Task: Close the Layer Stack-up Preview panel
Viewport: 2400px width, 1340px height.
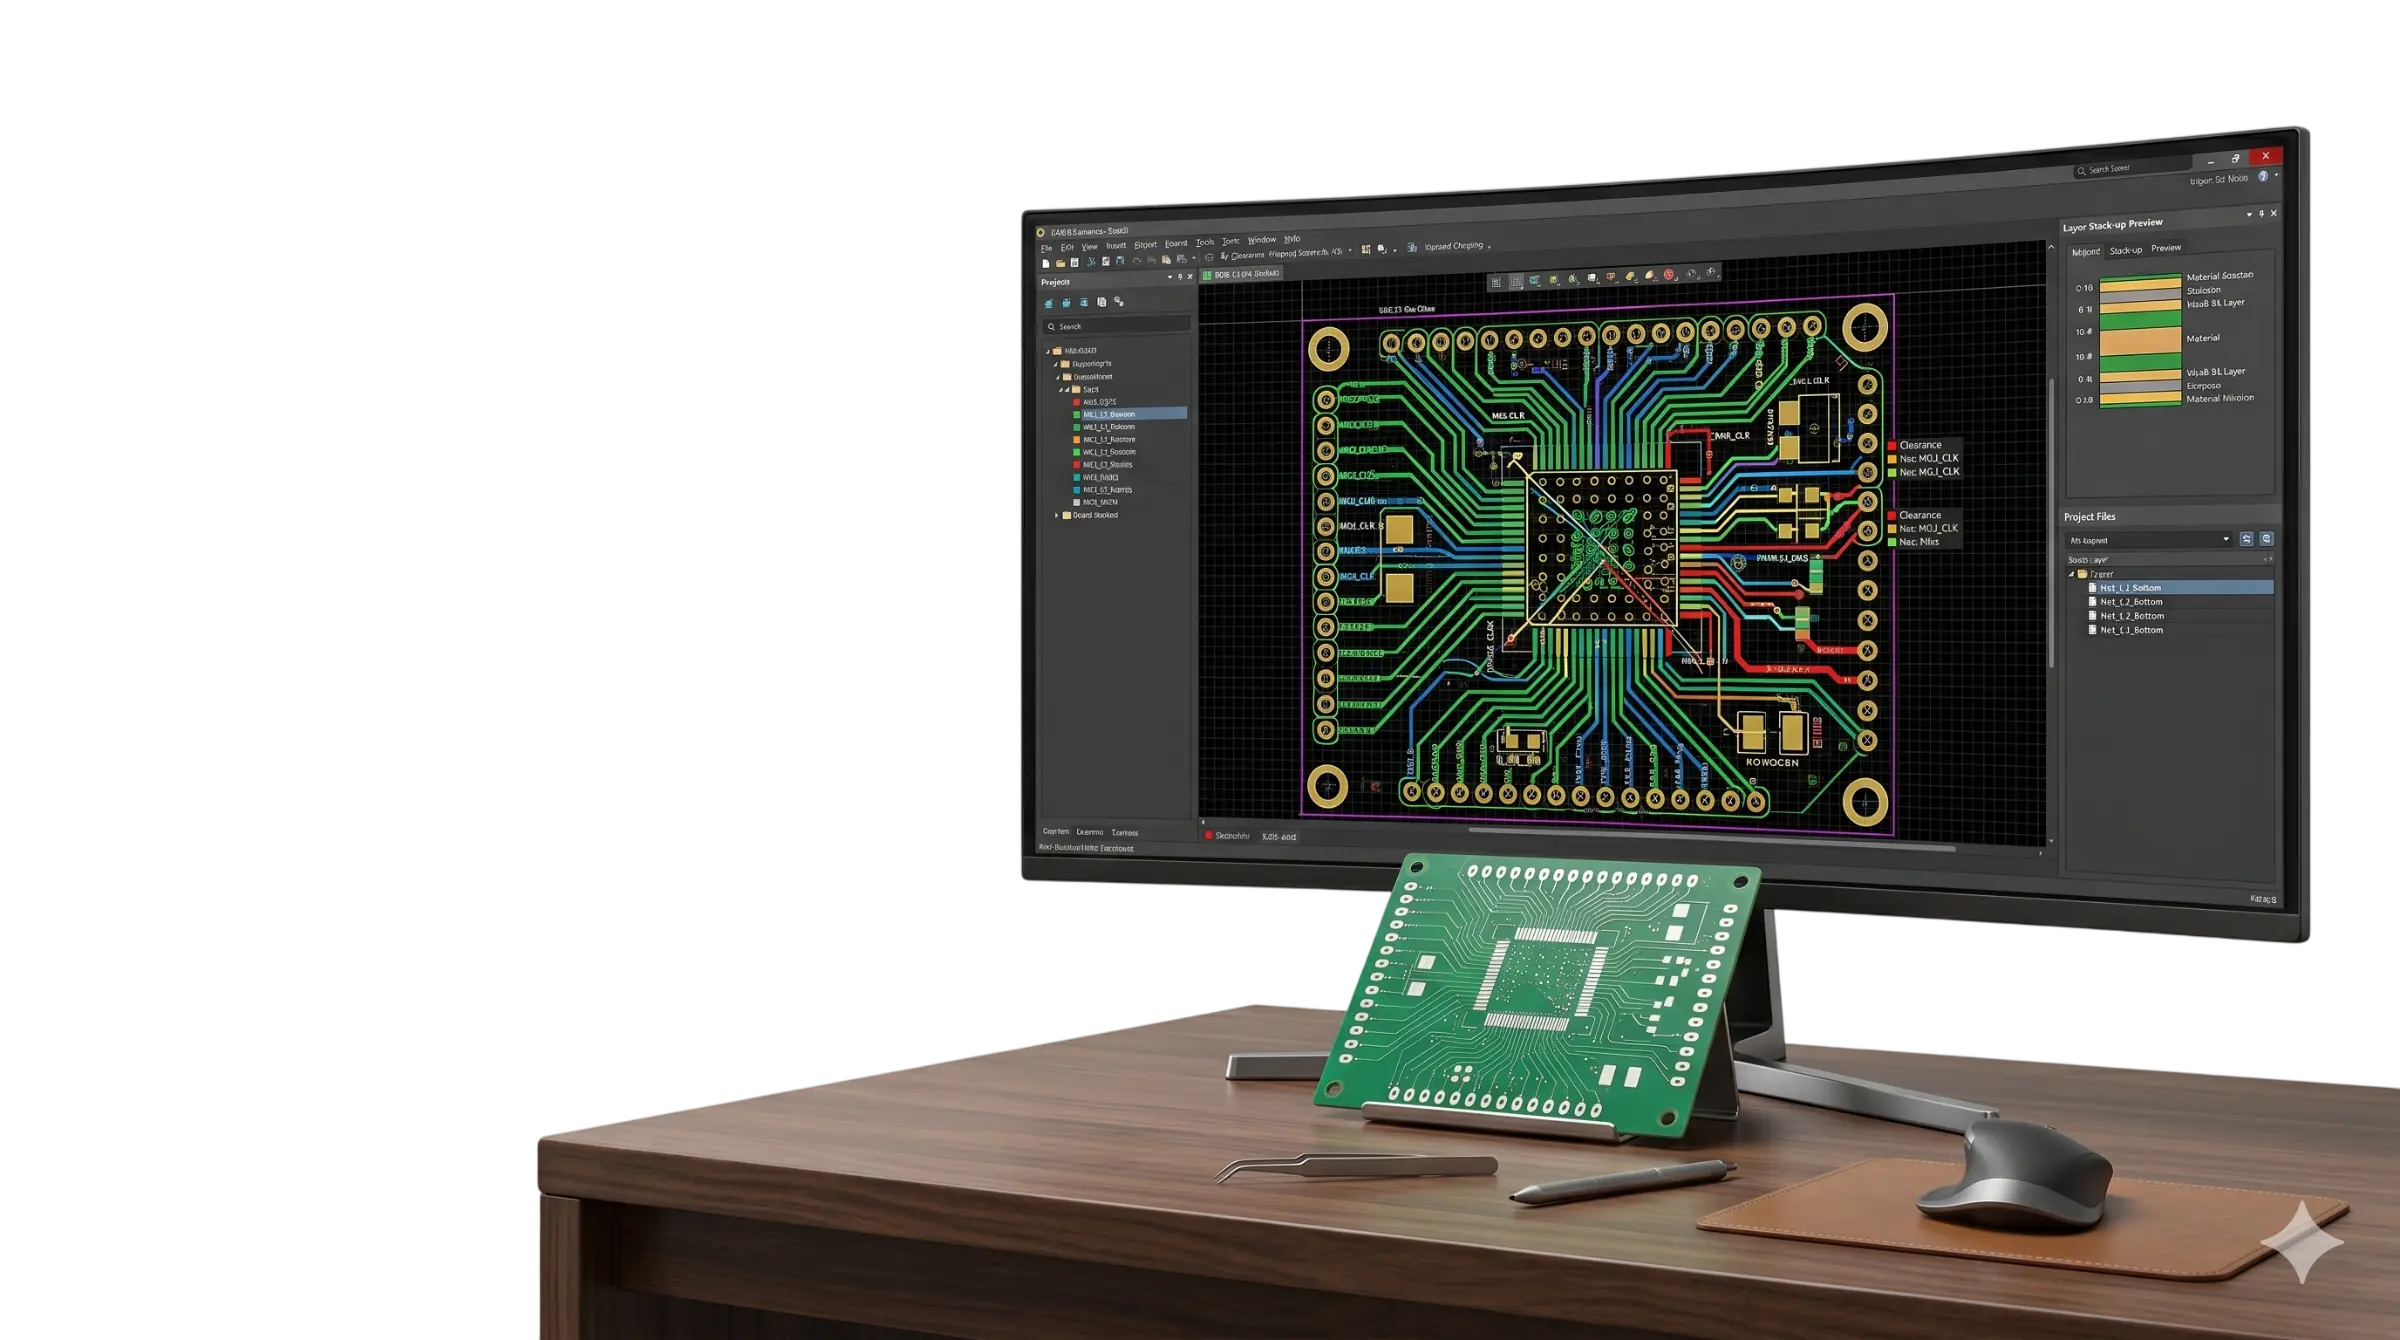Action: (x=2274, y=213)
